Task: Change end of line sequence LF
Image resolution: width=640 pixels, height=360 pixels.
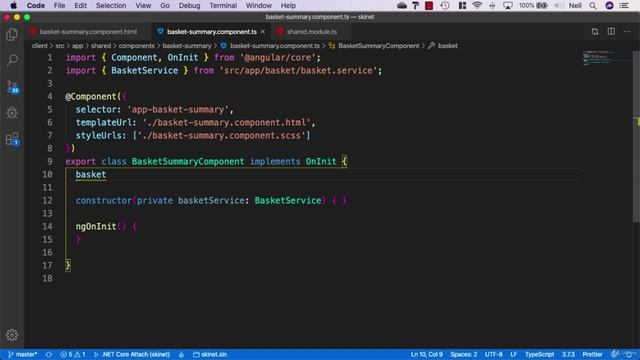Action: pyautogui.click(x=513, y=354)
